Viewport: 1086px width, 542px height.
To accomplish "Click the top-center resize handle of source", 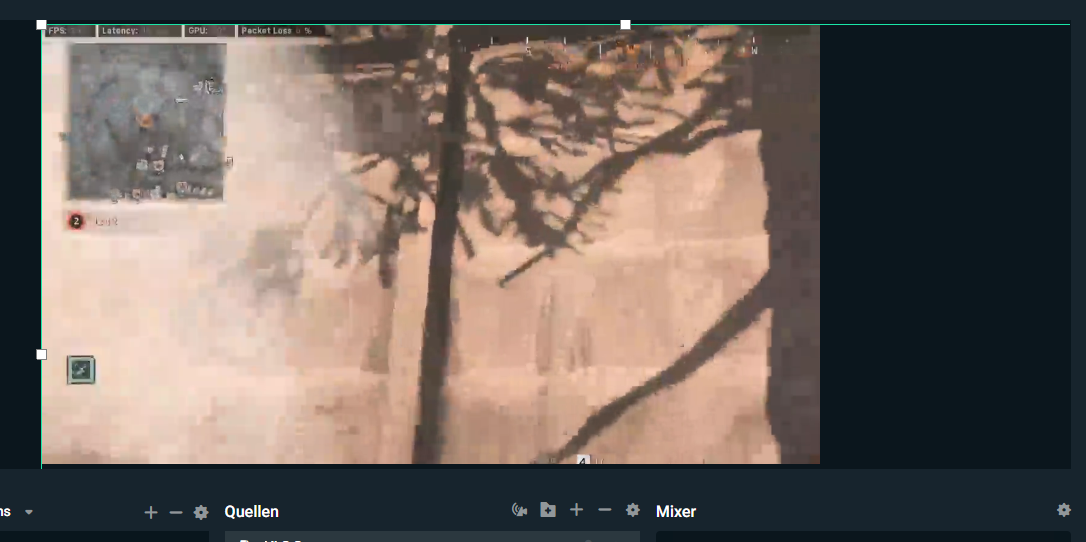I will pyautogui.click(x=625, y=24).
